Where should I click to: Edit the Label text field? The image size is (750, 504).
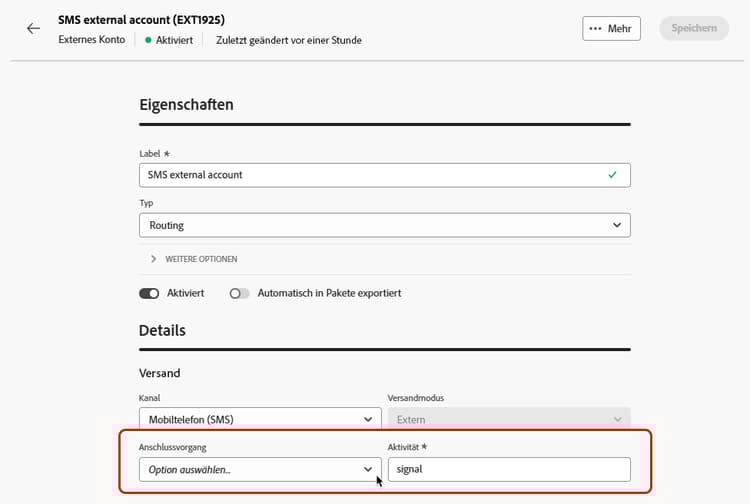(370, 175)
